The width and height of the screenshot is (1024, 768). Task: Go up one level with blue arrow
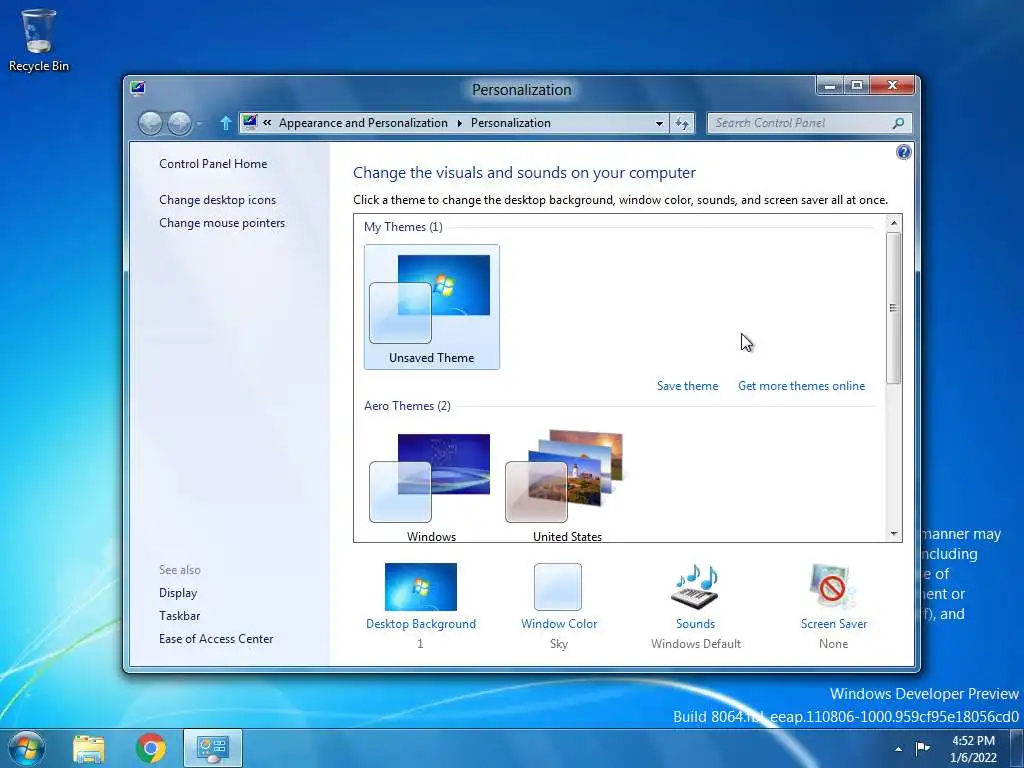(225, 123)
